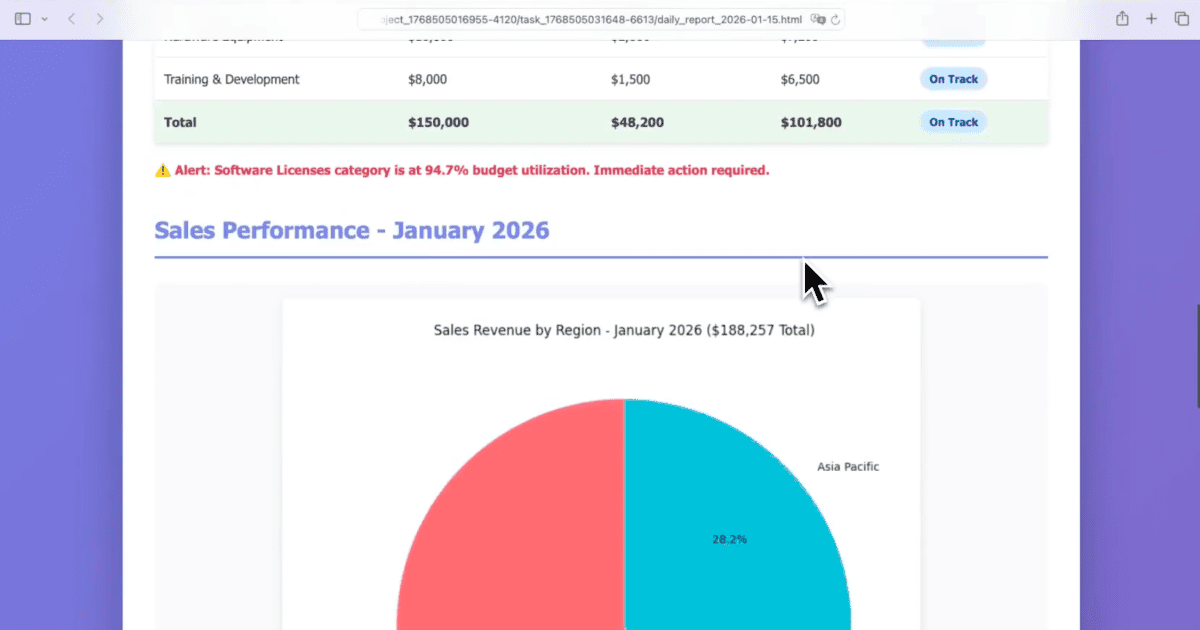Click the Sales Performance - January 2026 heading

352,230
